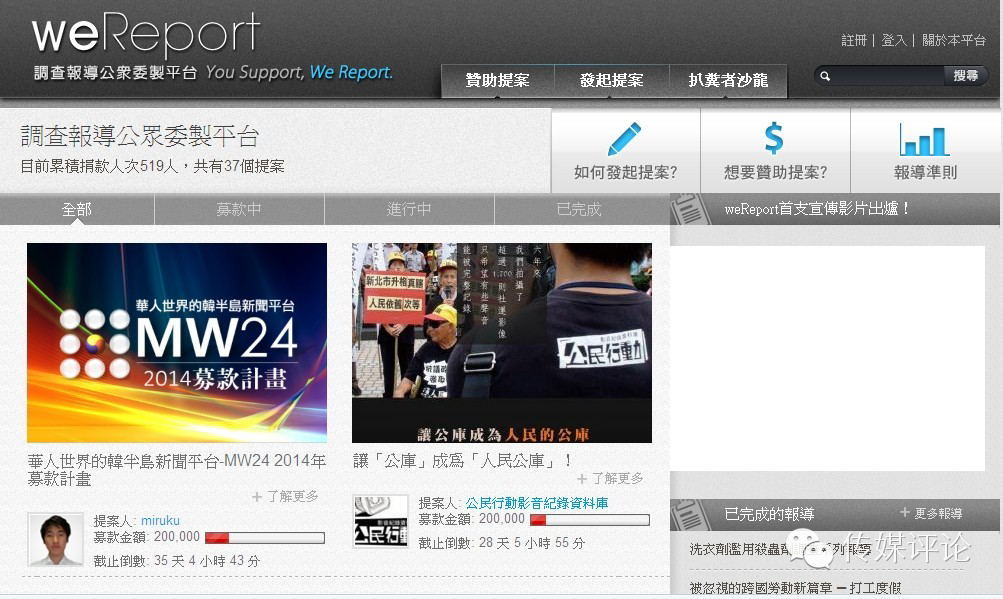Click 了解更多 under MW24 project

point(285,497)
